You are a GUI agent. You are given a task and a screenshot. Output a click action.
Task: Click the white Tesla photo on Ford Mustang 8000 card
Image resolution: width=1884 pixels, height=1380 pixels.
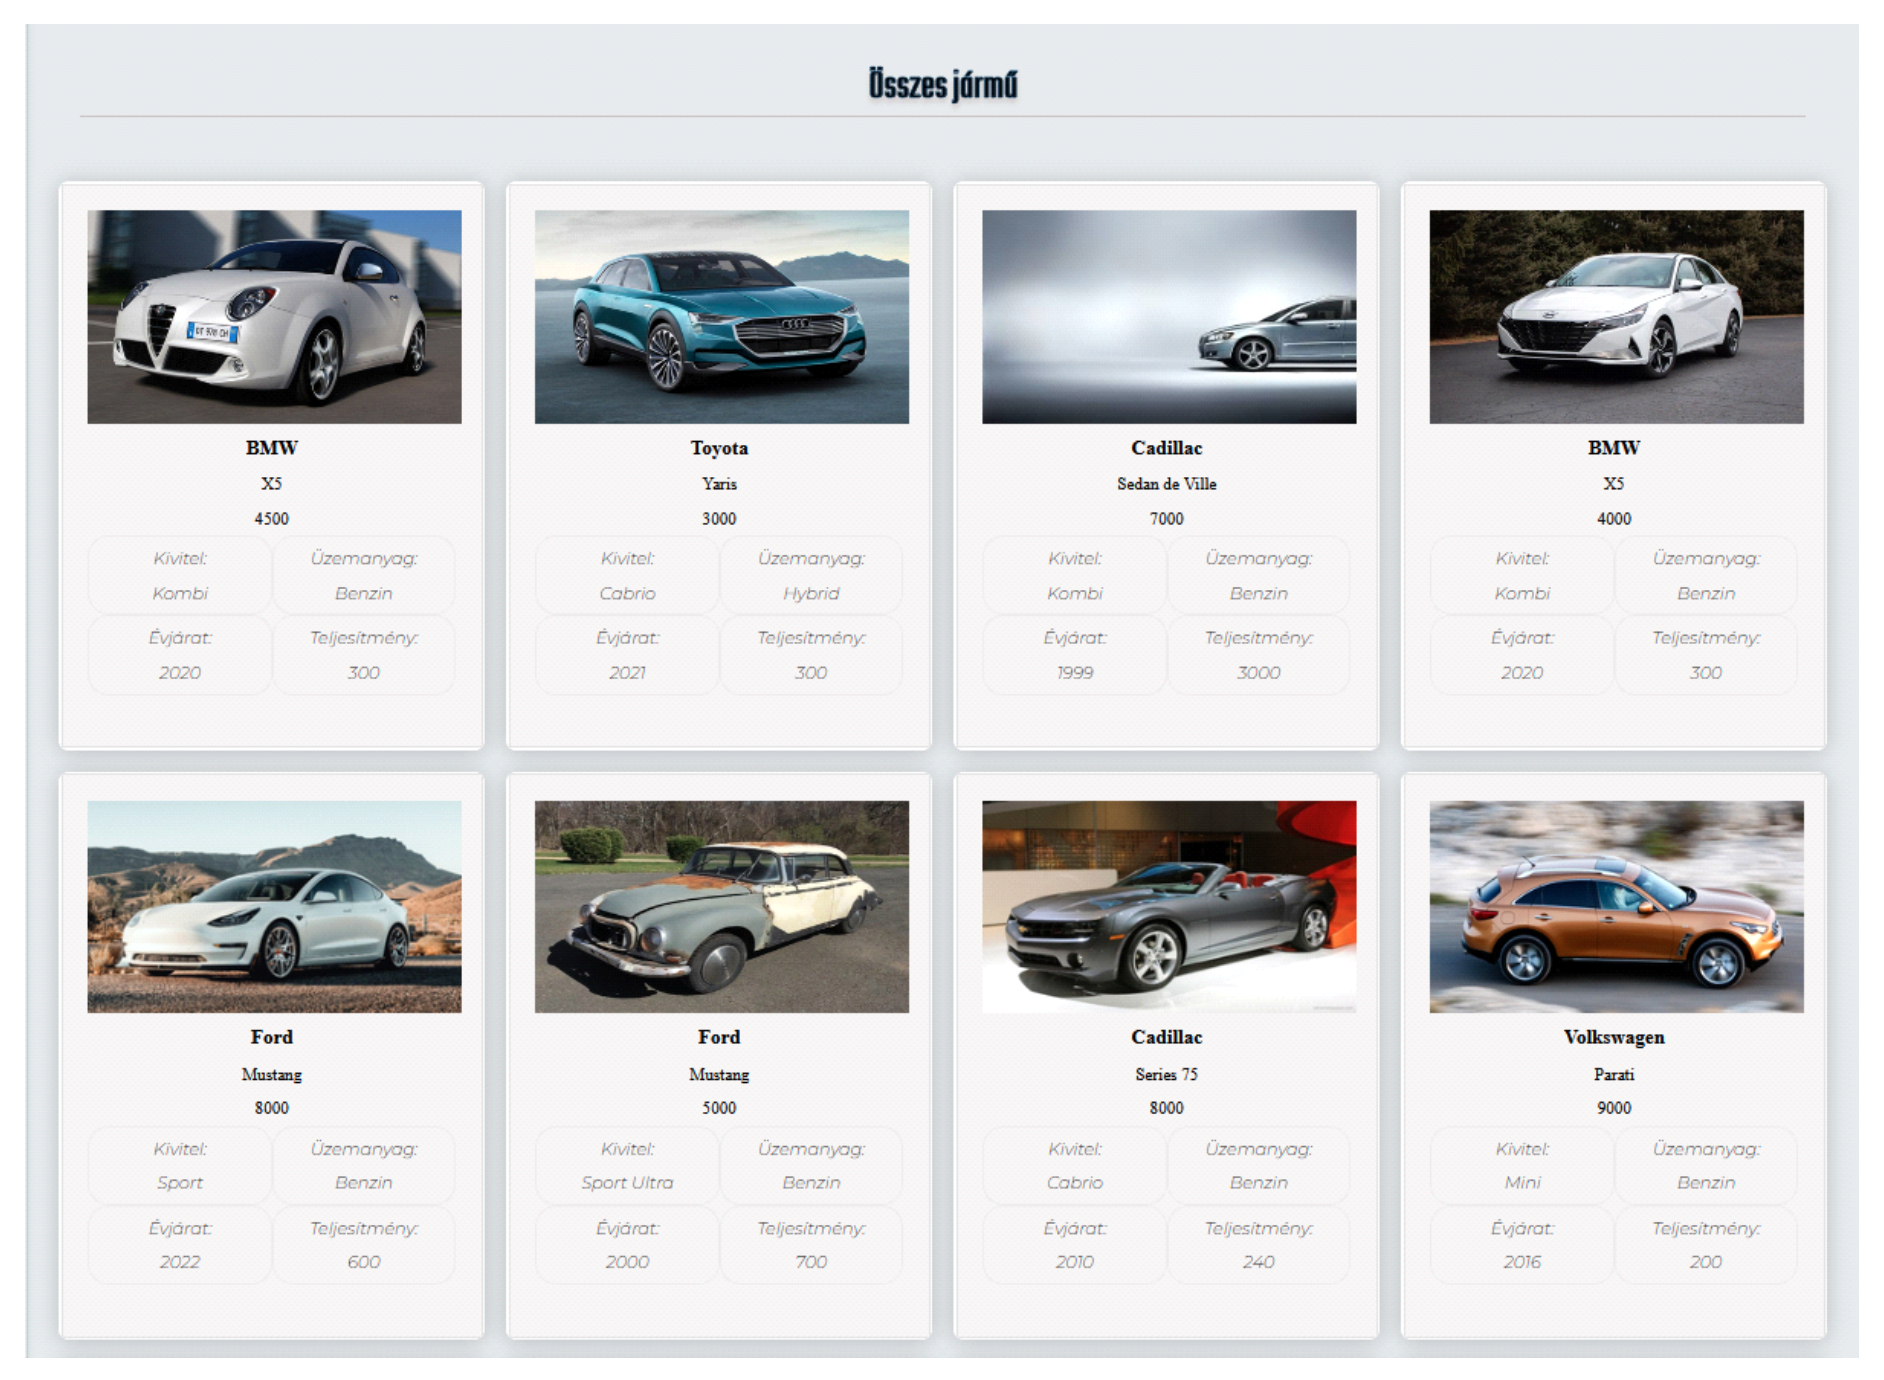[x=274, y=906]
